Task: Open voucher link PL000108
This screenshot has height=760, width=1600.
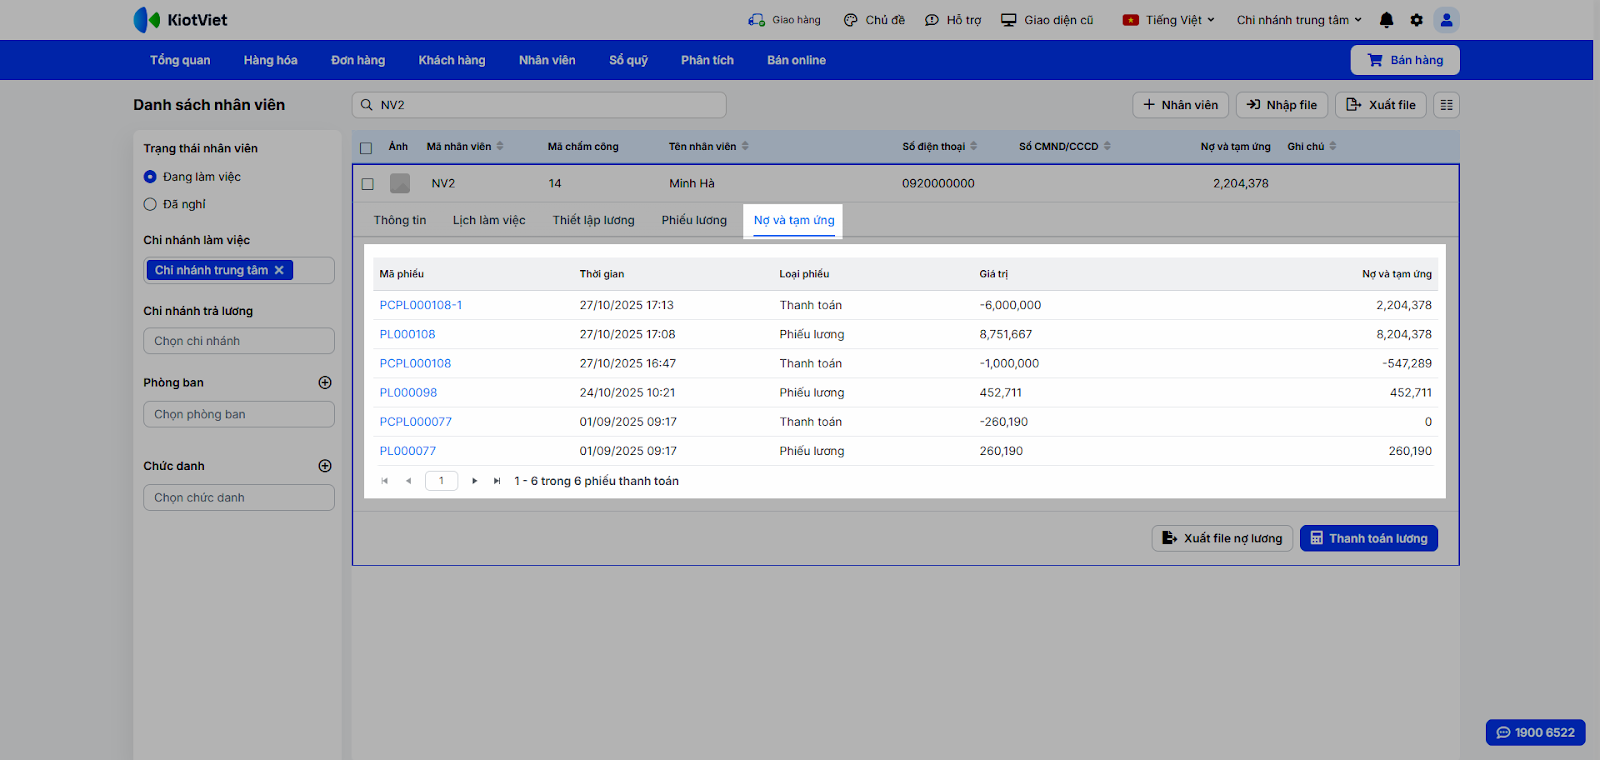Action: tap(407, 334)
